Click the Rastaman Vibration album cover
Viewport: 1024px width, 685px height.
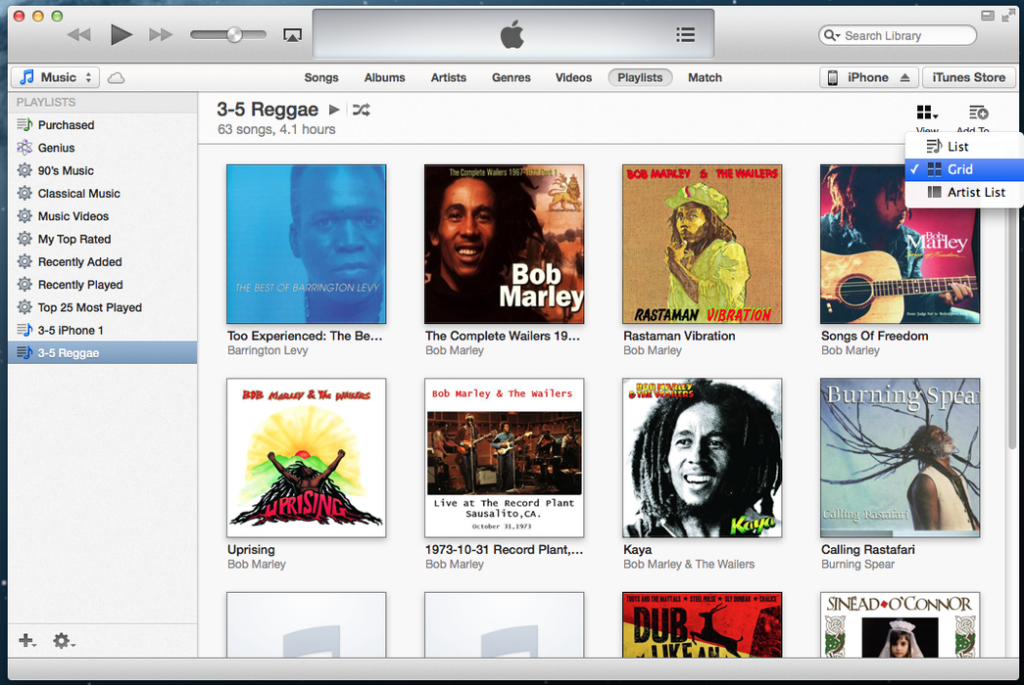coord(702,244)
